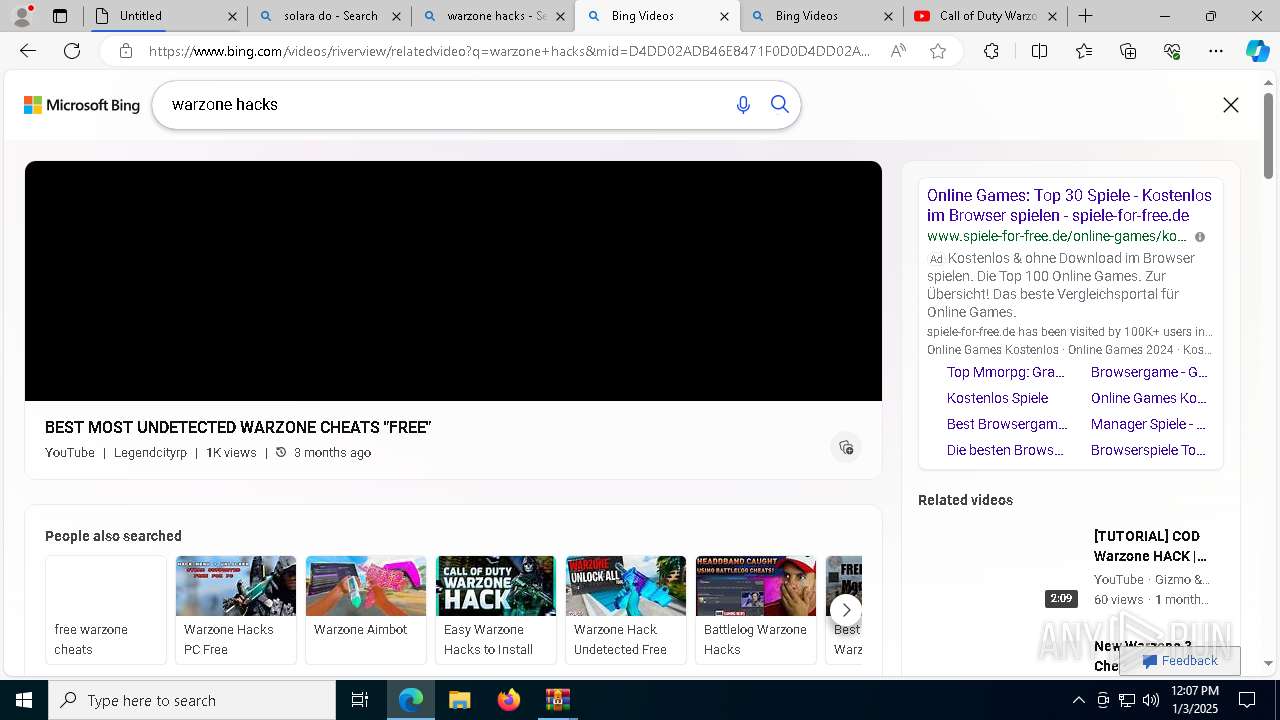Click the black video player area
The height and width of the screenshot is (720, 1280).
tap(453, 281)
